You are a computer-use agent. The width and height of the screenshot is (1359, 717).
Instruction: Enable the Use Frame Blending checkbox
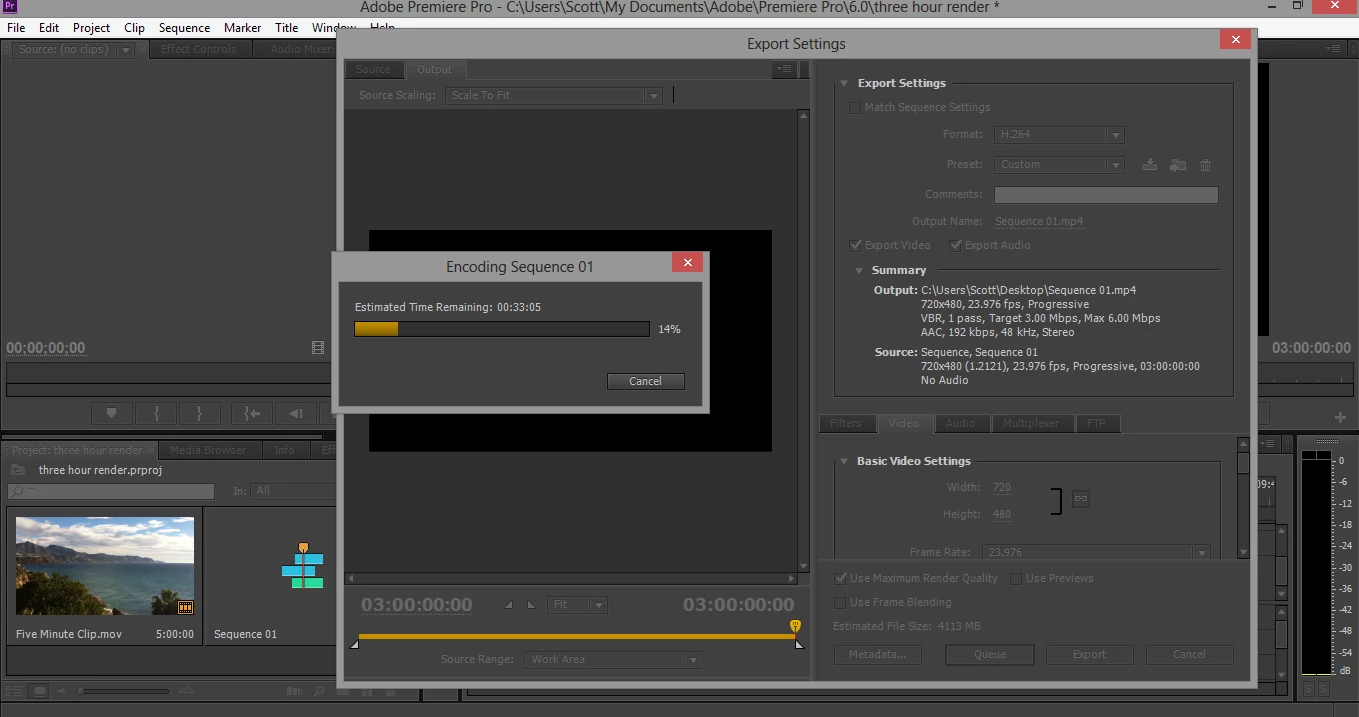pyautogui.click(x=840, y=602)
